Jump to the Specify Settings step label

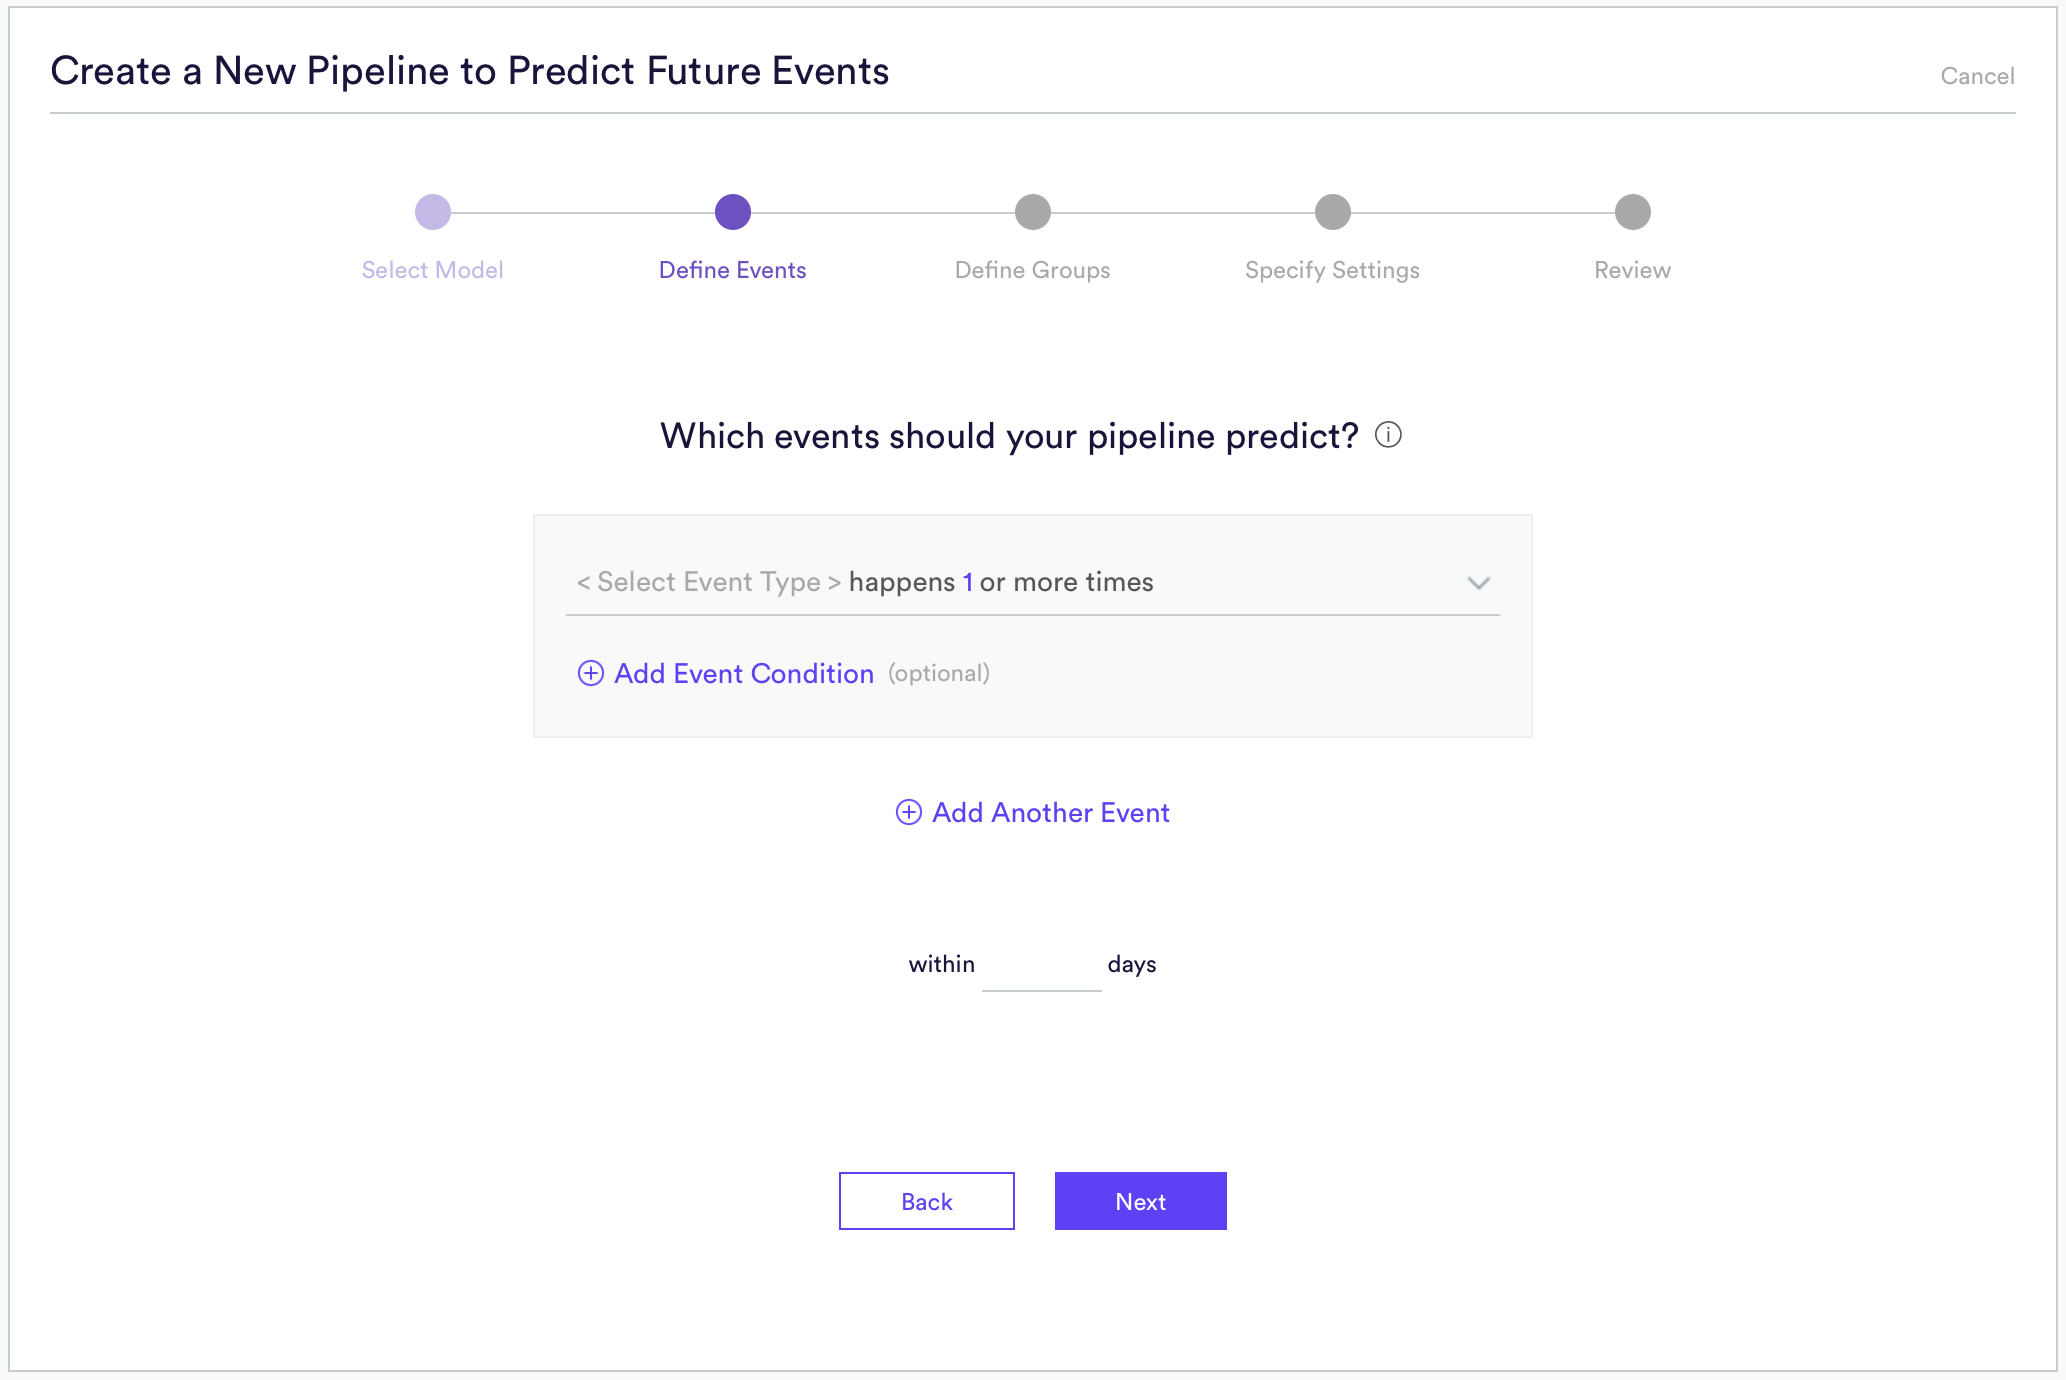(1333, 270)
